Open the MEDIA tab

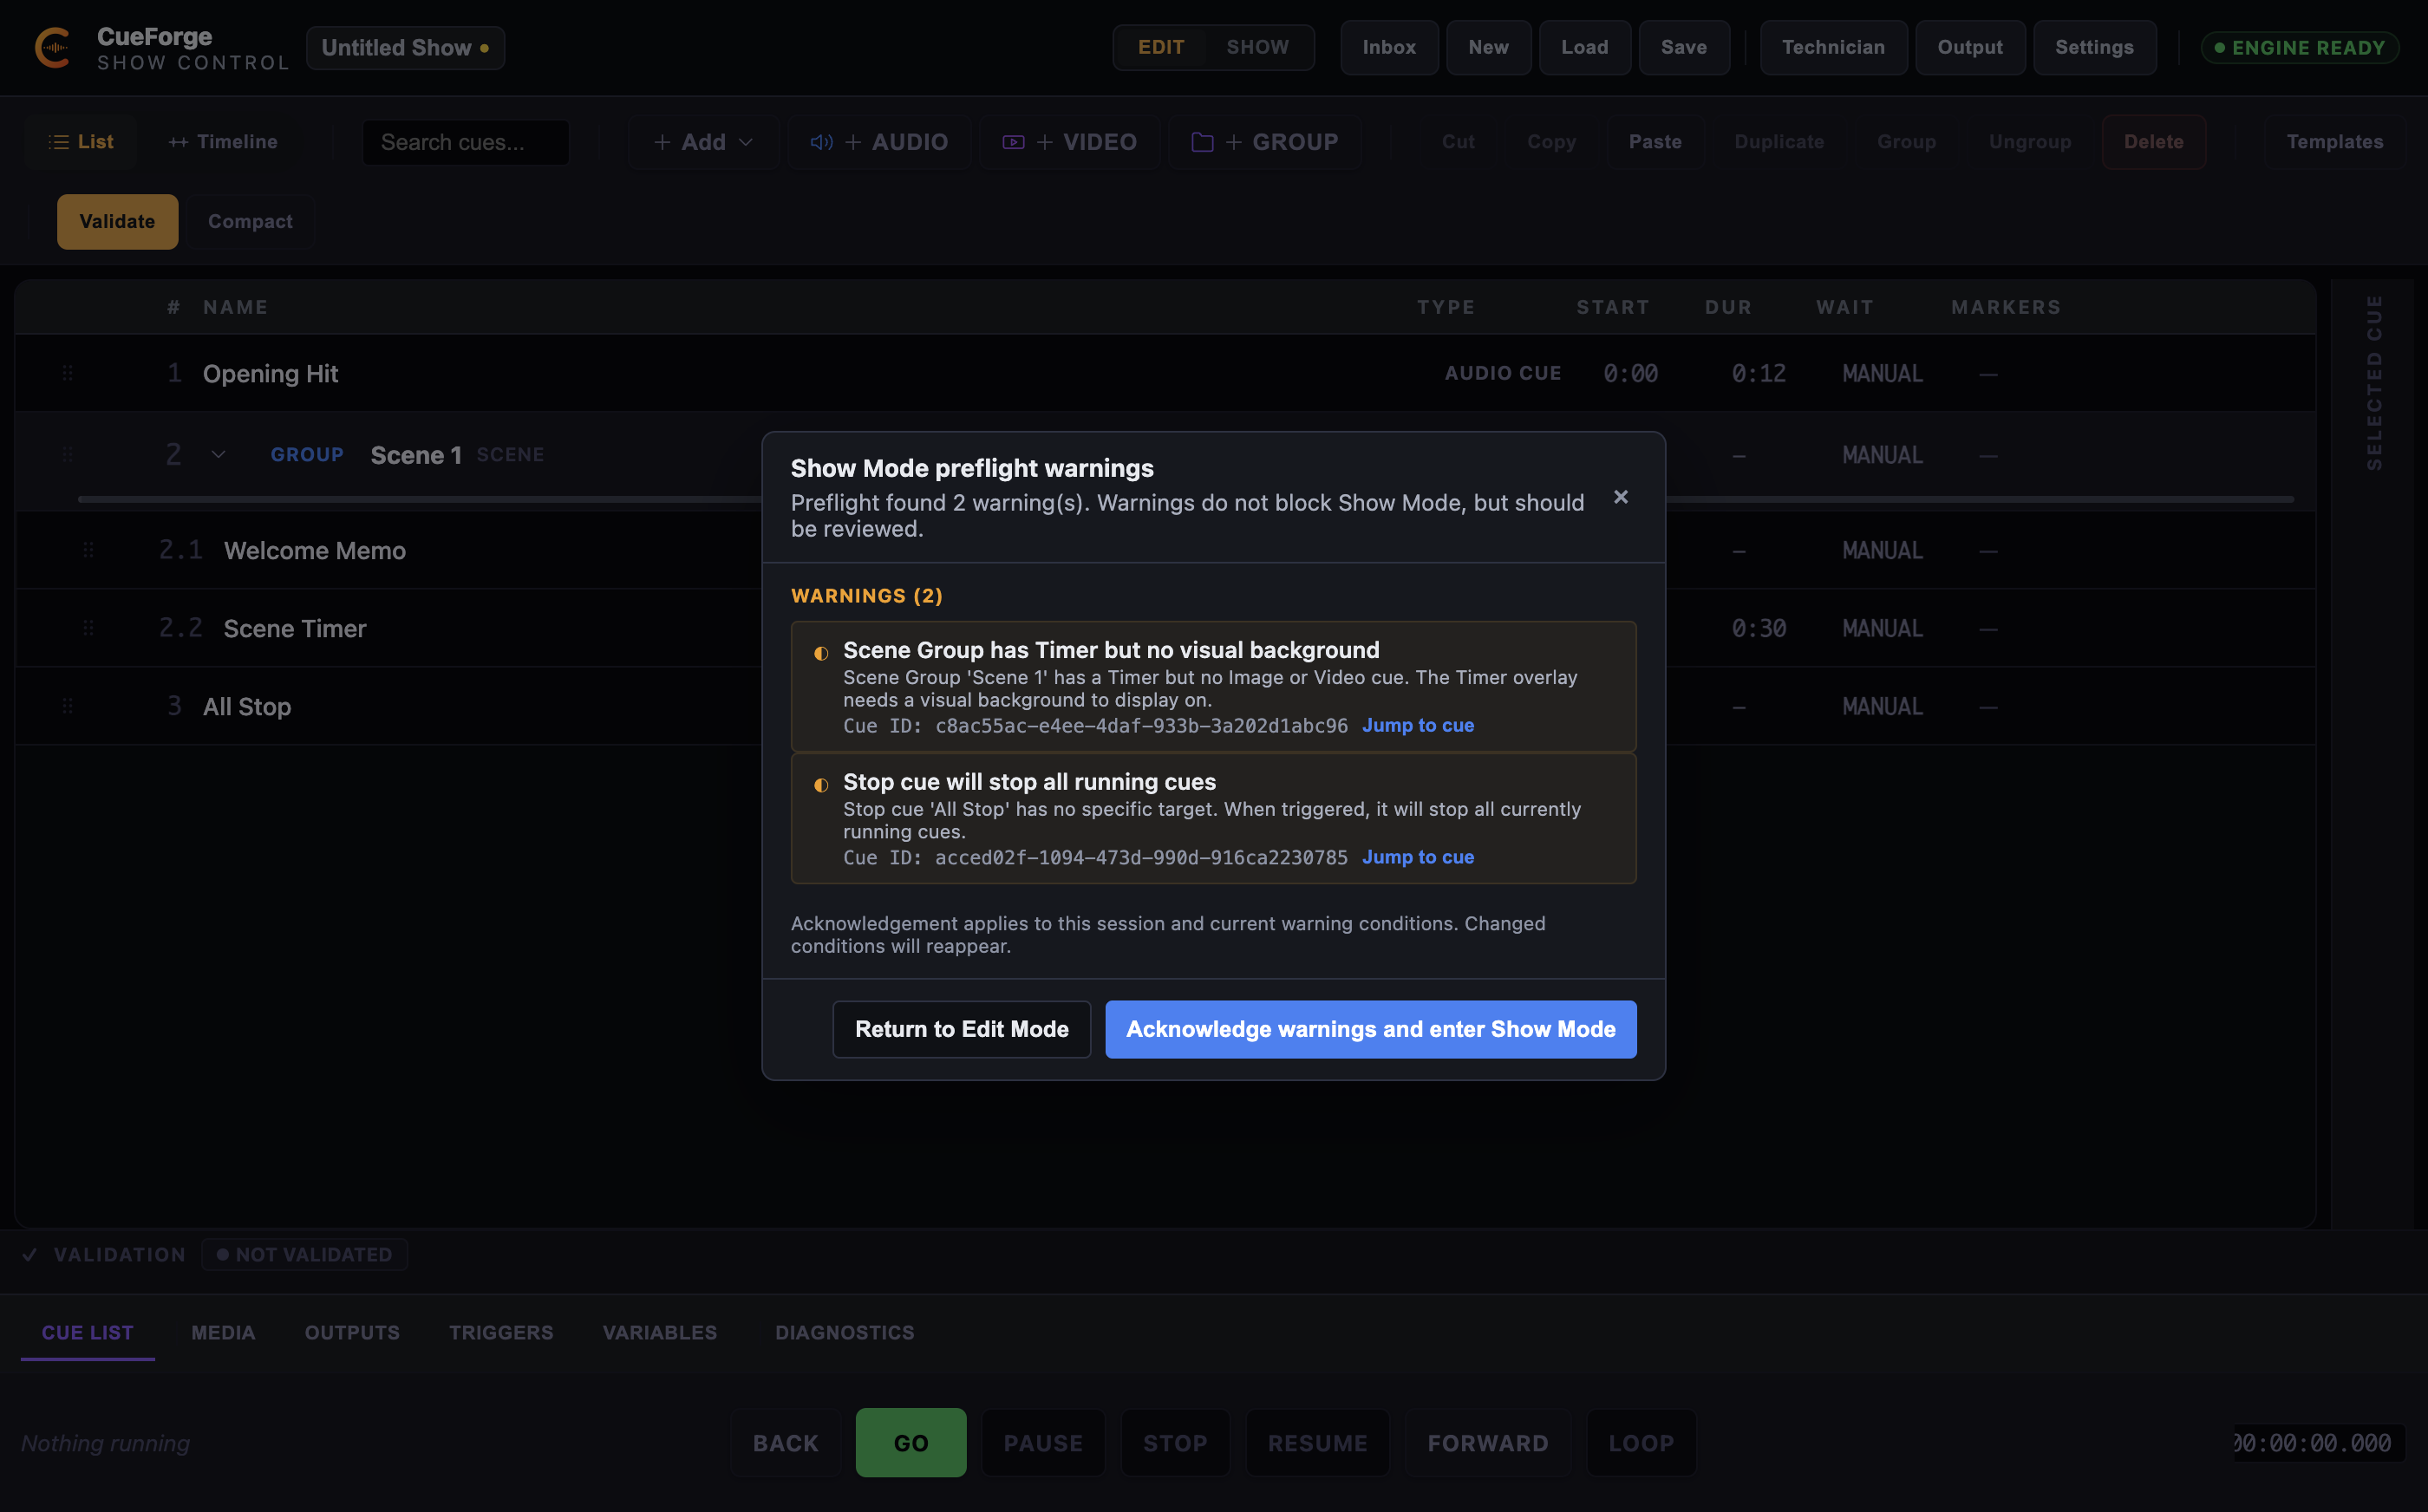coord(223,1332)
